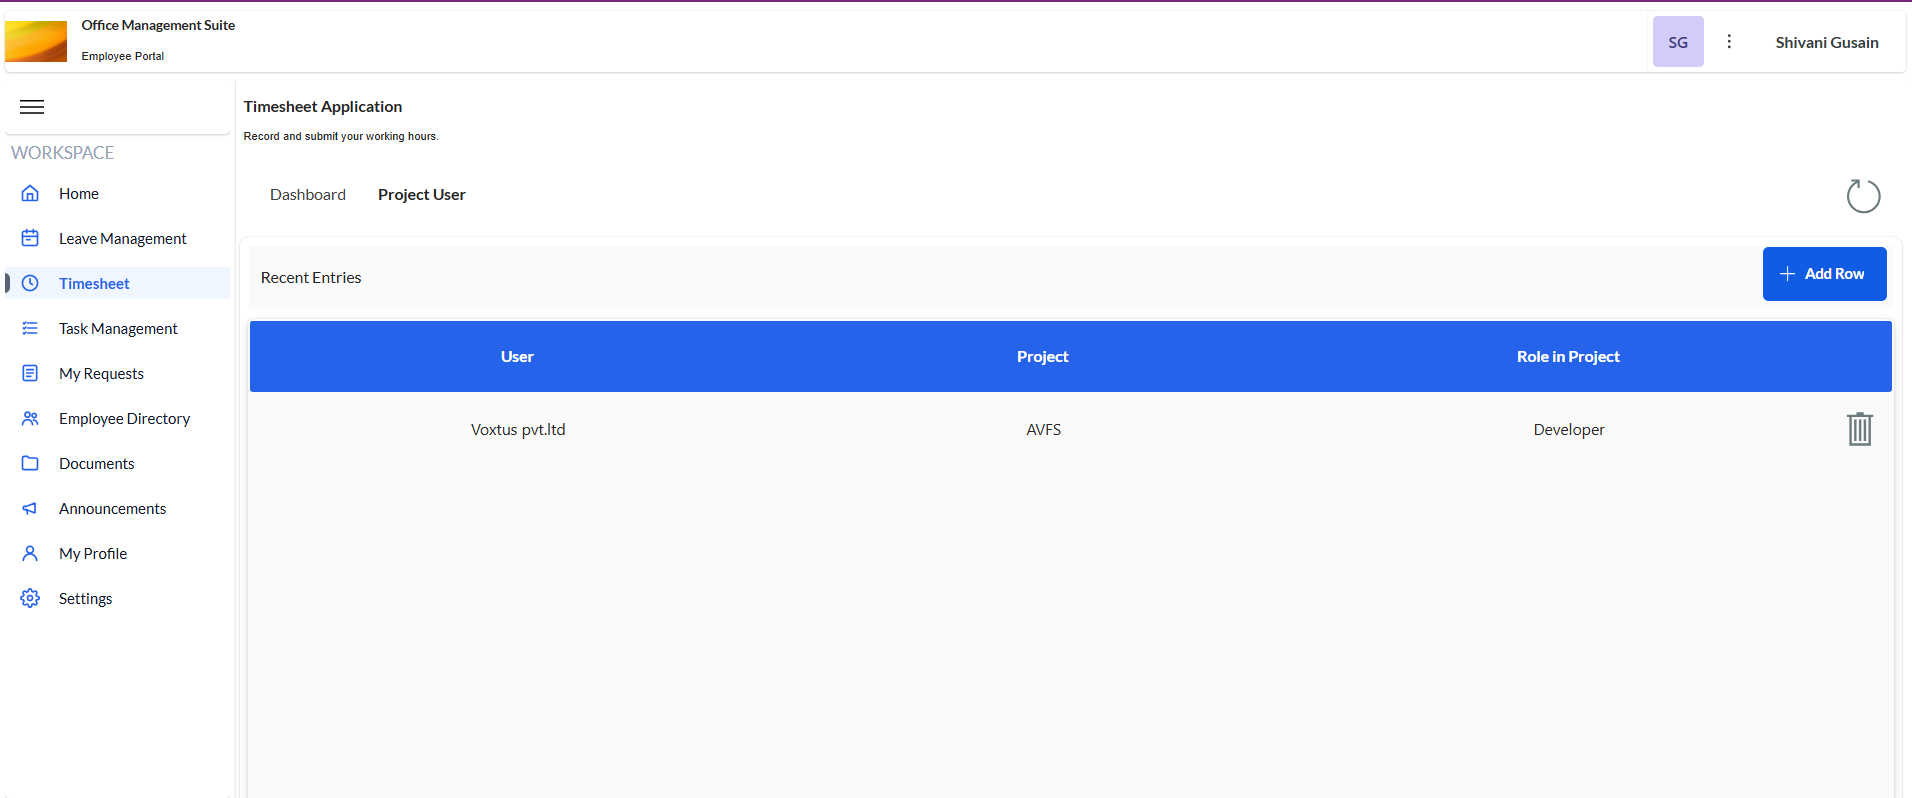
Task: Click the Home house icon
Action: [30, 193]
